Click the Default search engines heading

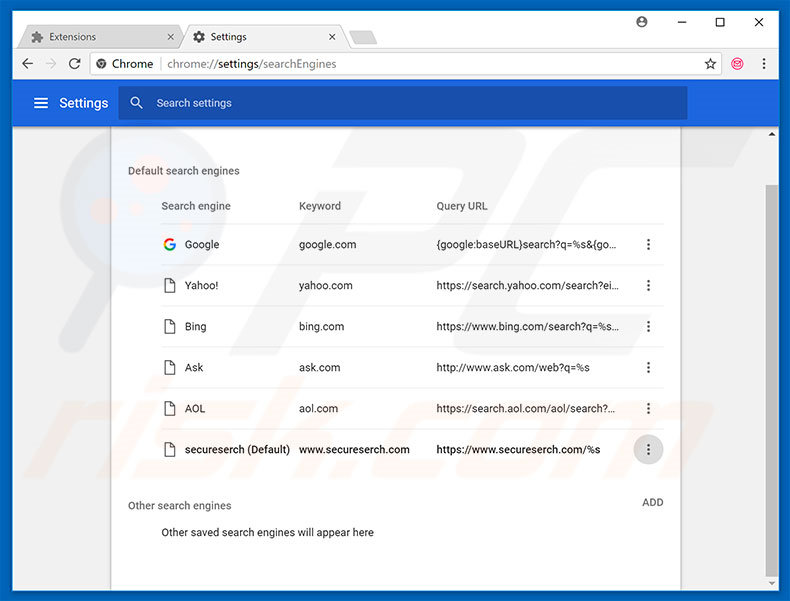point(183,171)
